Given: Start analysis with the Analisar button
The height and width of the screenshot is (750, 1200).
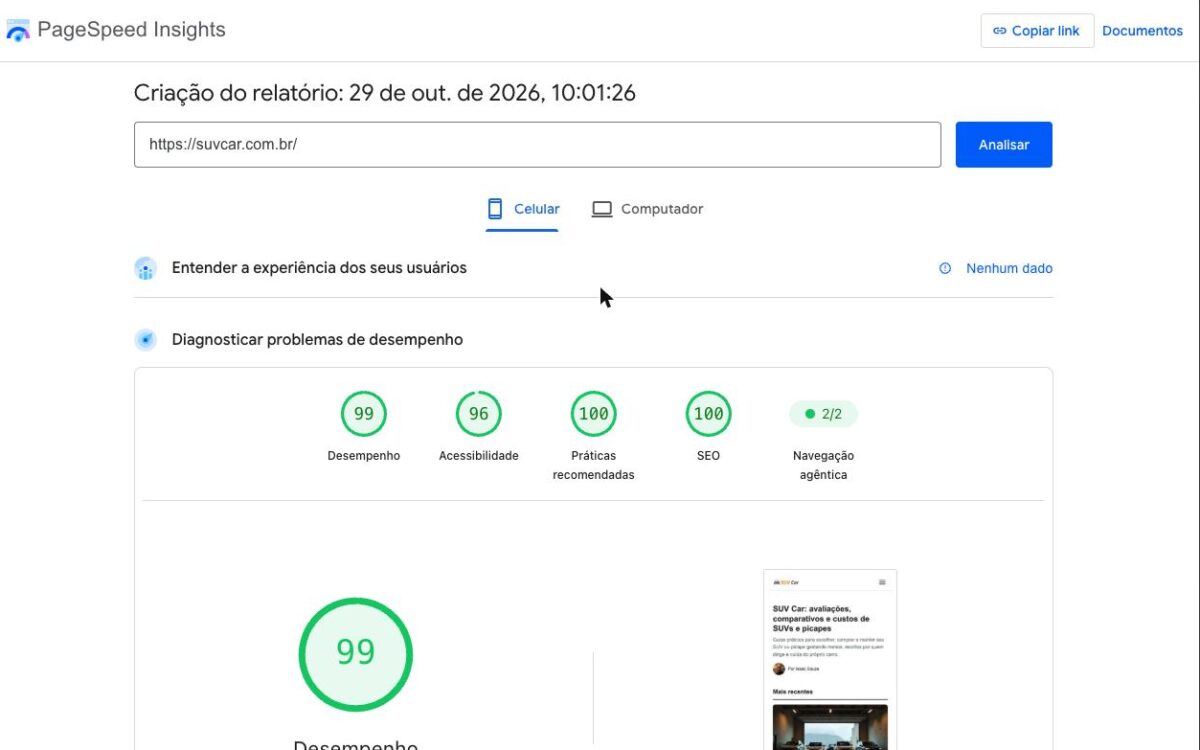Looking at the screenshot, I should [1003, 144].
